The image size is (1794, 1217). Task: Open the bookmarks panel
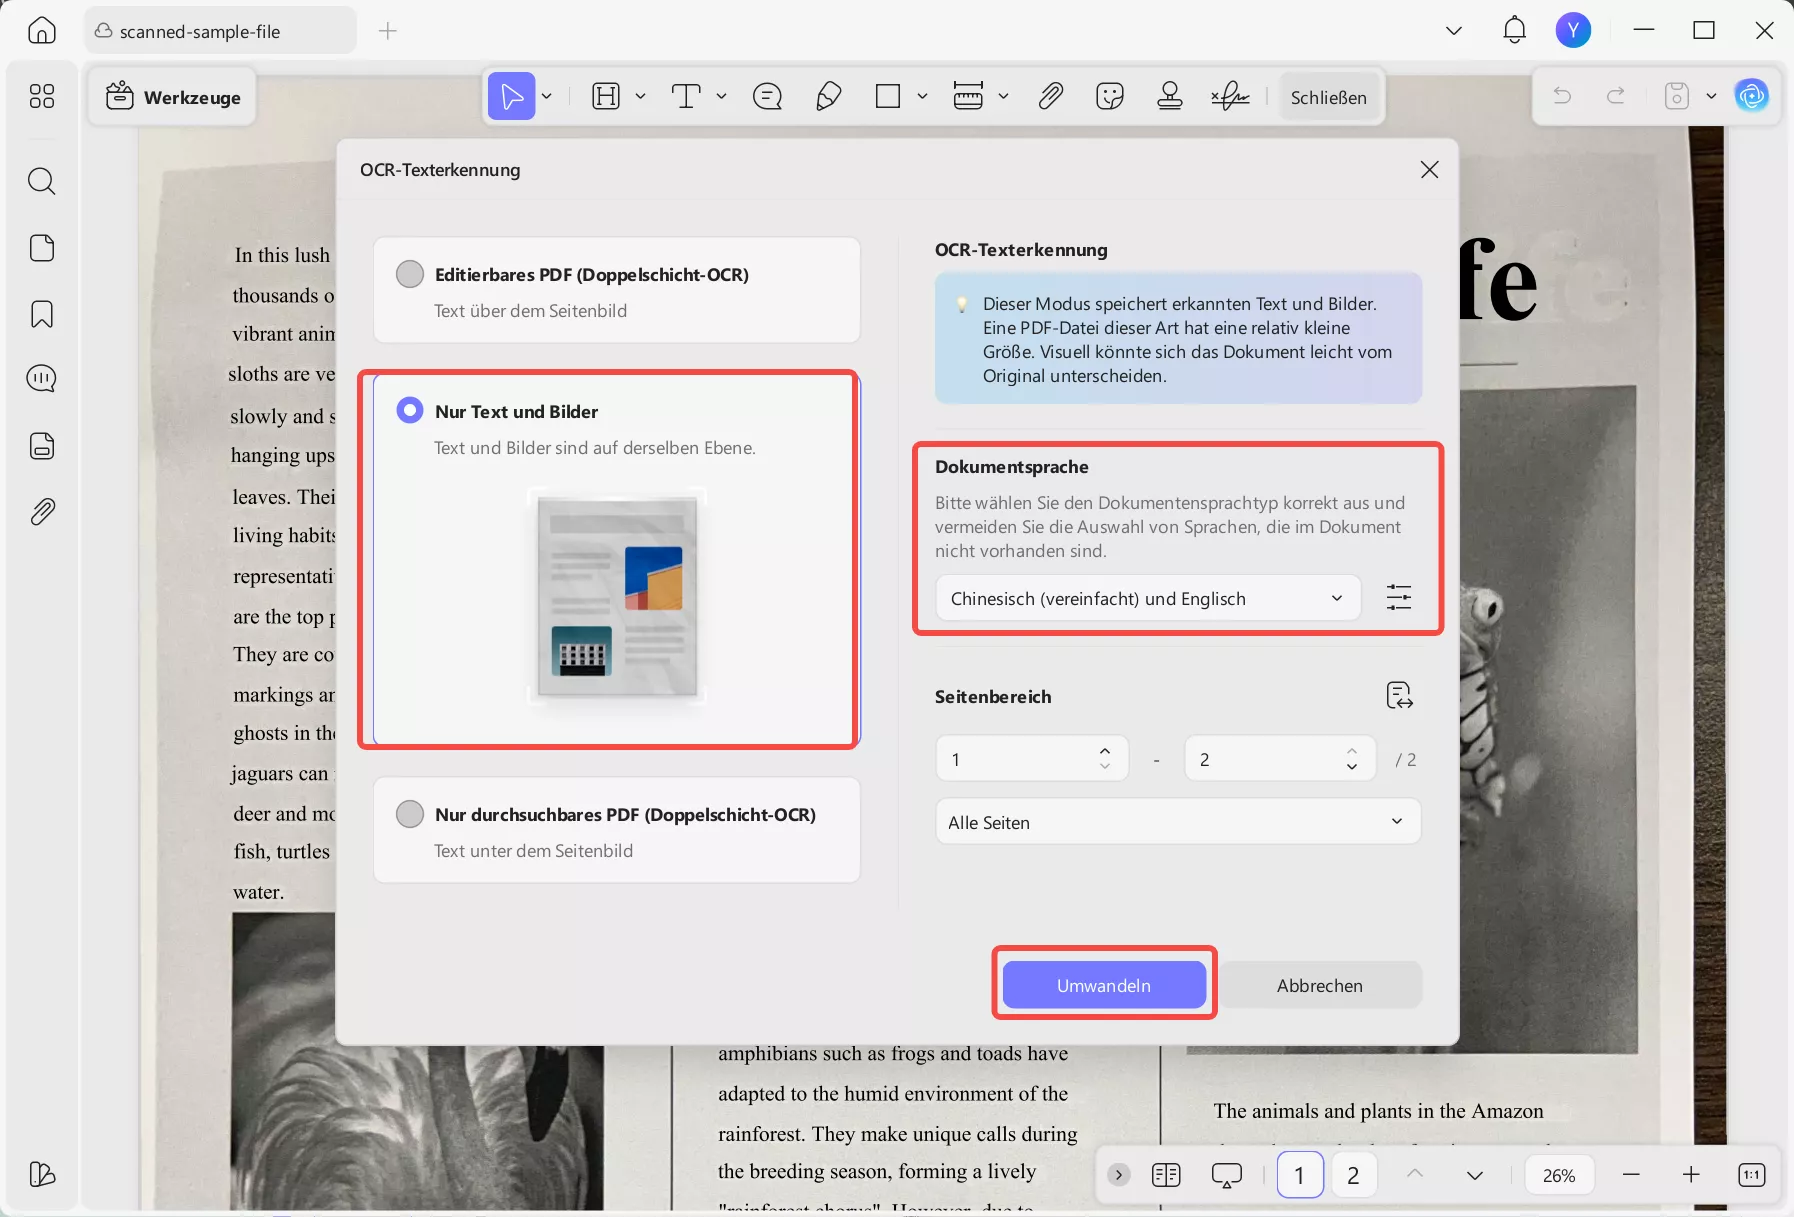coord(42,314)
